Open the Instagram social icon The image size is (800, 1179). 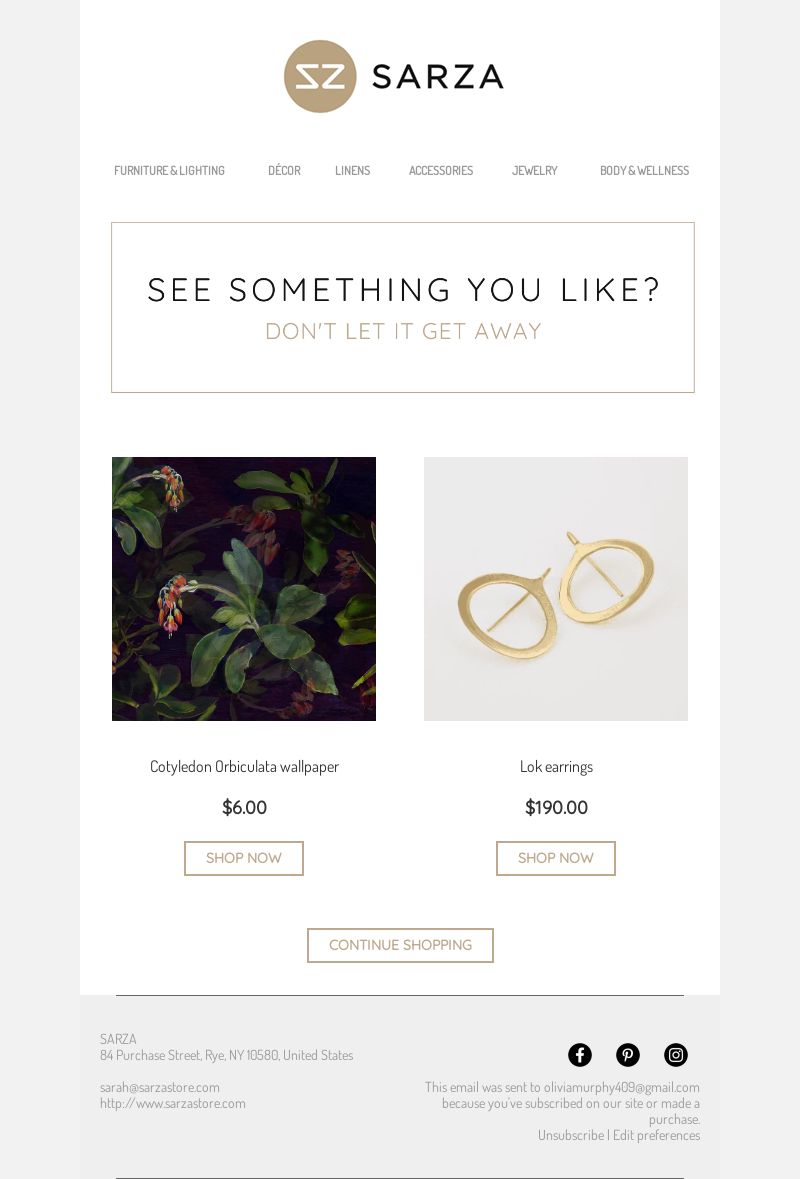[676, 1055]
